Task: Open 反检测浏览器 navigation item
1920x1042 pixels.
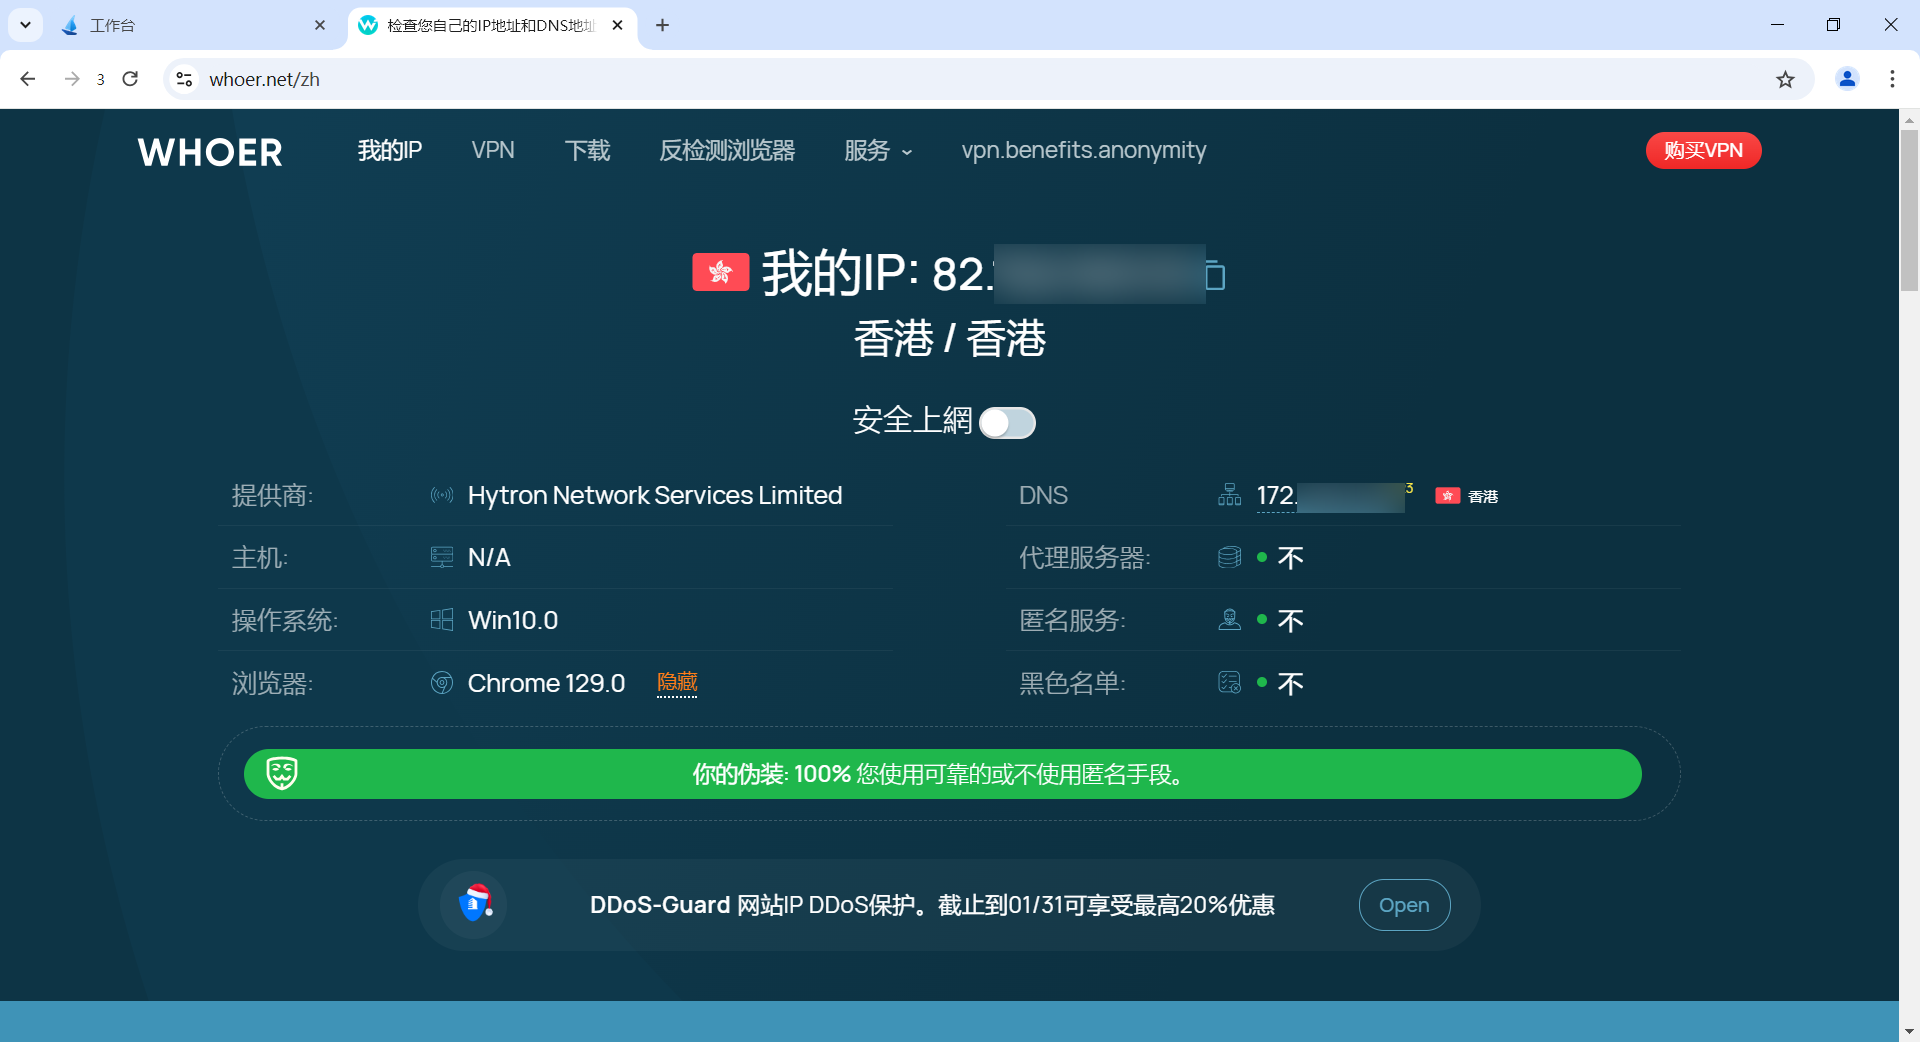Action: [x=727, y=150]
